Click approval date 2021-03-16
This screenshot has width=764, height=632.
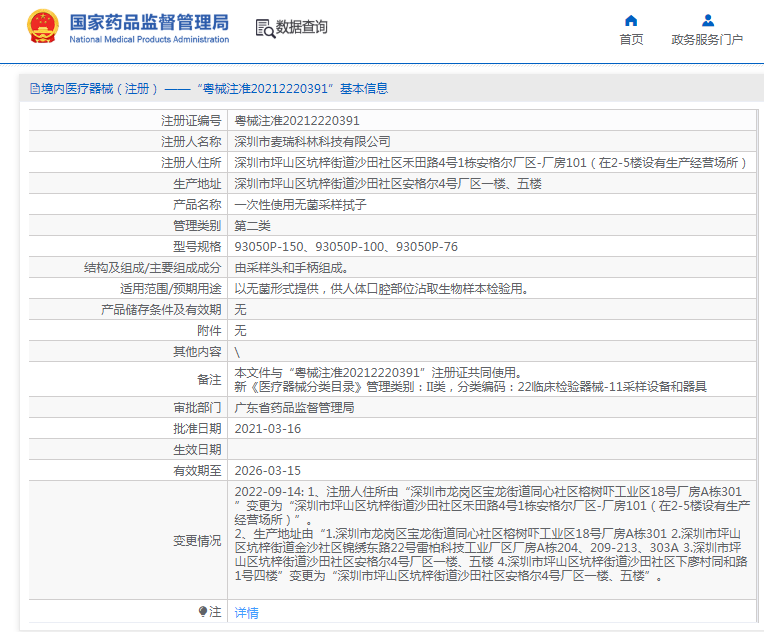pyautogui.click(x=267, y=429)
